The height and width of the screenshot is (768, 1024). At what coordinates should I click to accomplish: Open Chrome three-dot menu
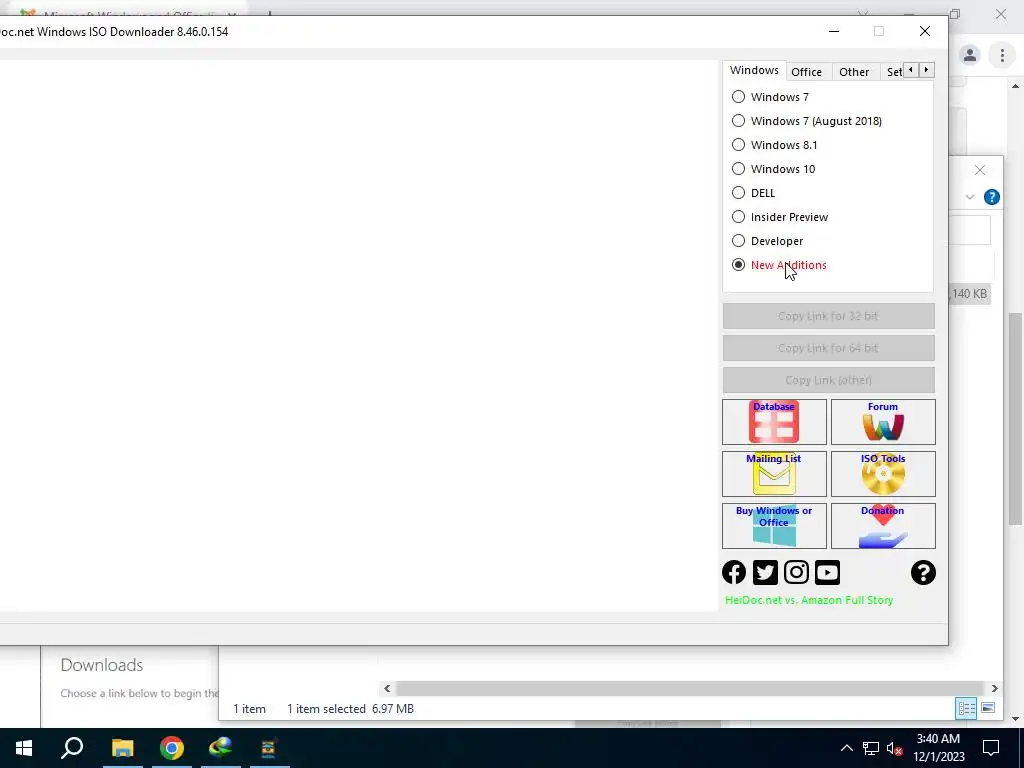pyautogui.click(x=1002, y=56)
